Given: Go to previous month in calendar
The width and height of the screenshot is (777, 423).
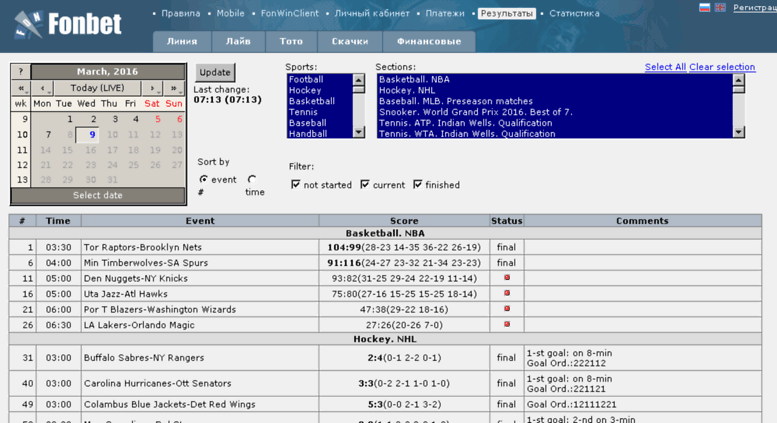Looking at the screenshot, I should coord(43,88).
